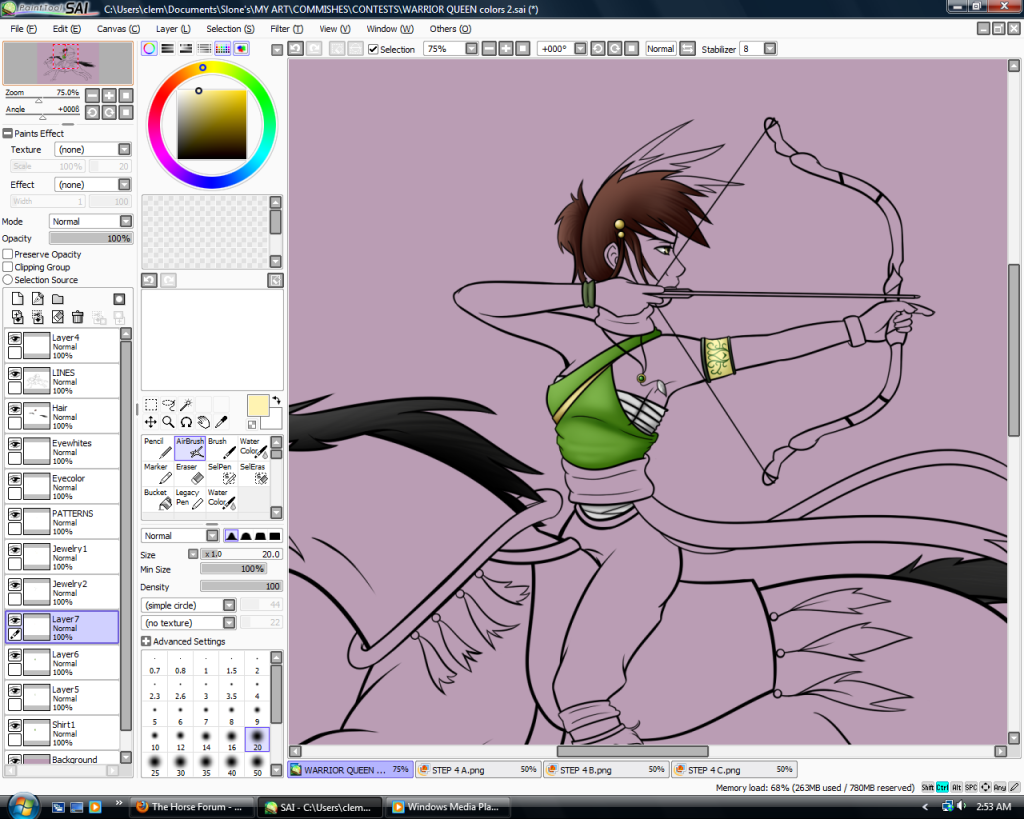Open the File menu
Viewport: 1024px width, 819px height.
point(23,29)
